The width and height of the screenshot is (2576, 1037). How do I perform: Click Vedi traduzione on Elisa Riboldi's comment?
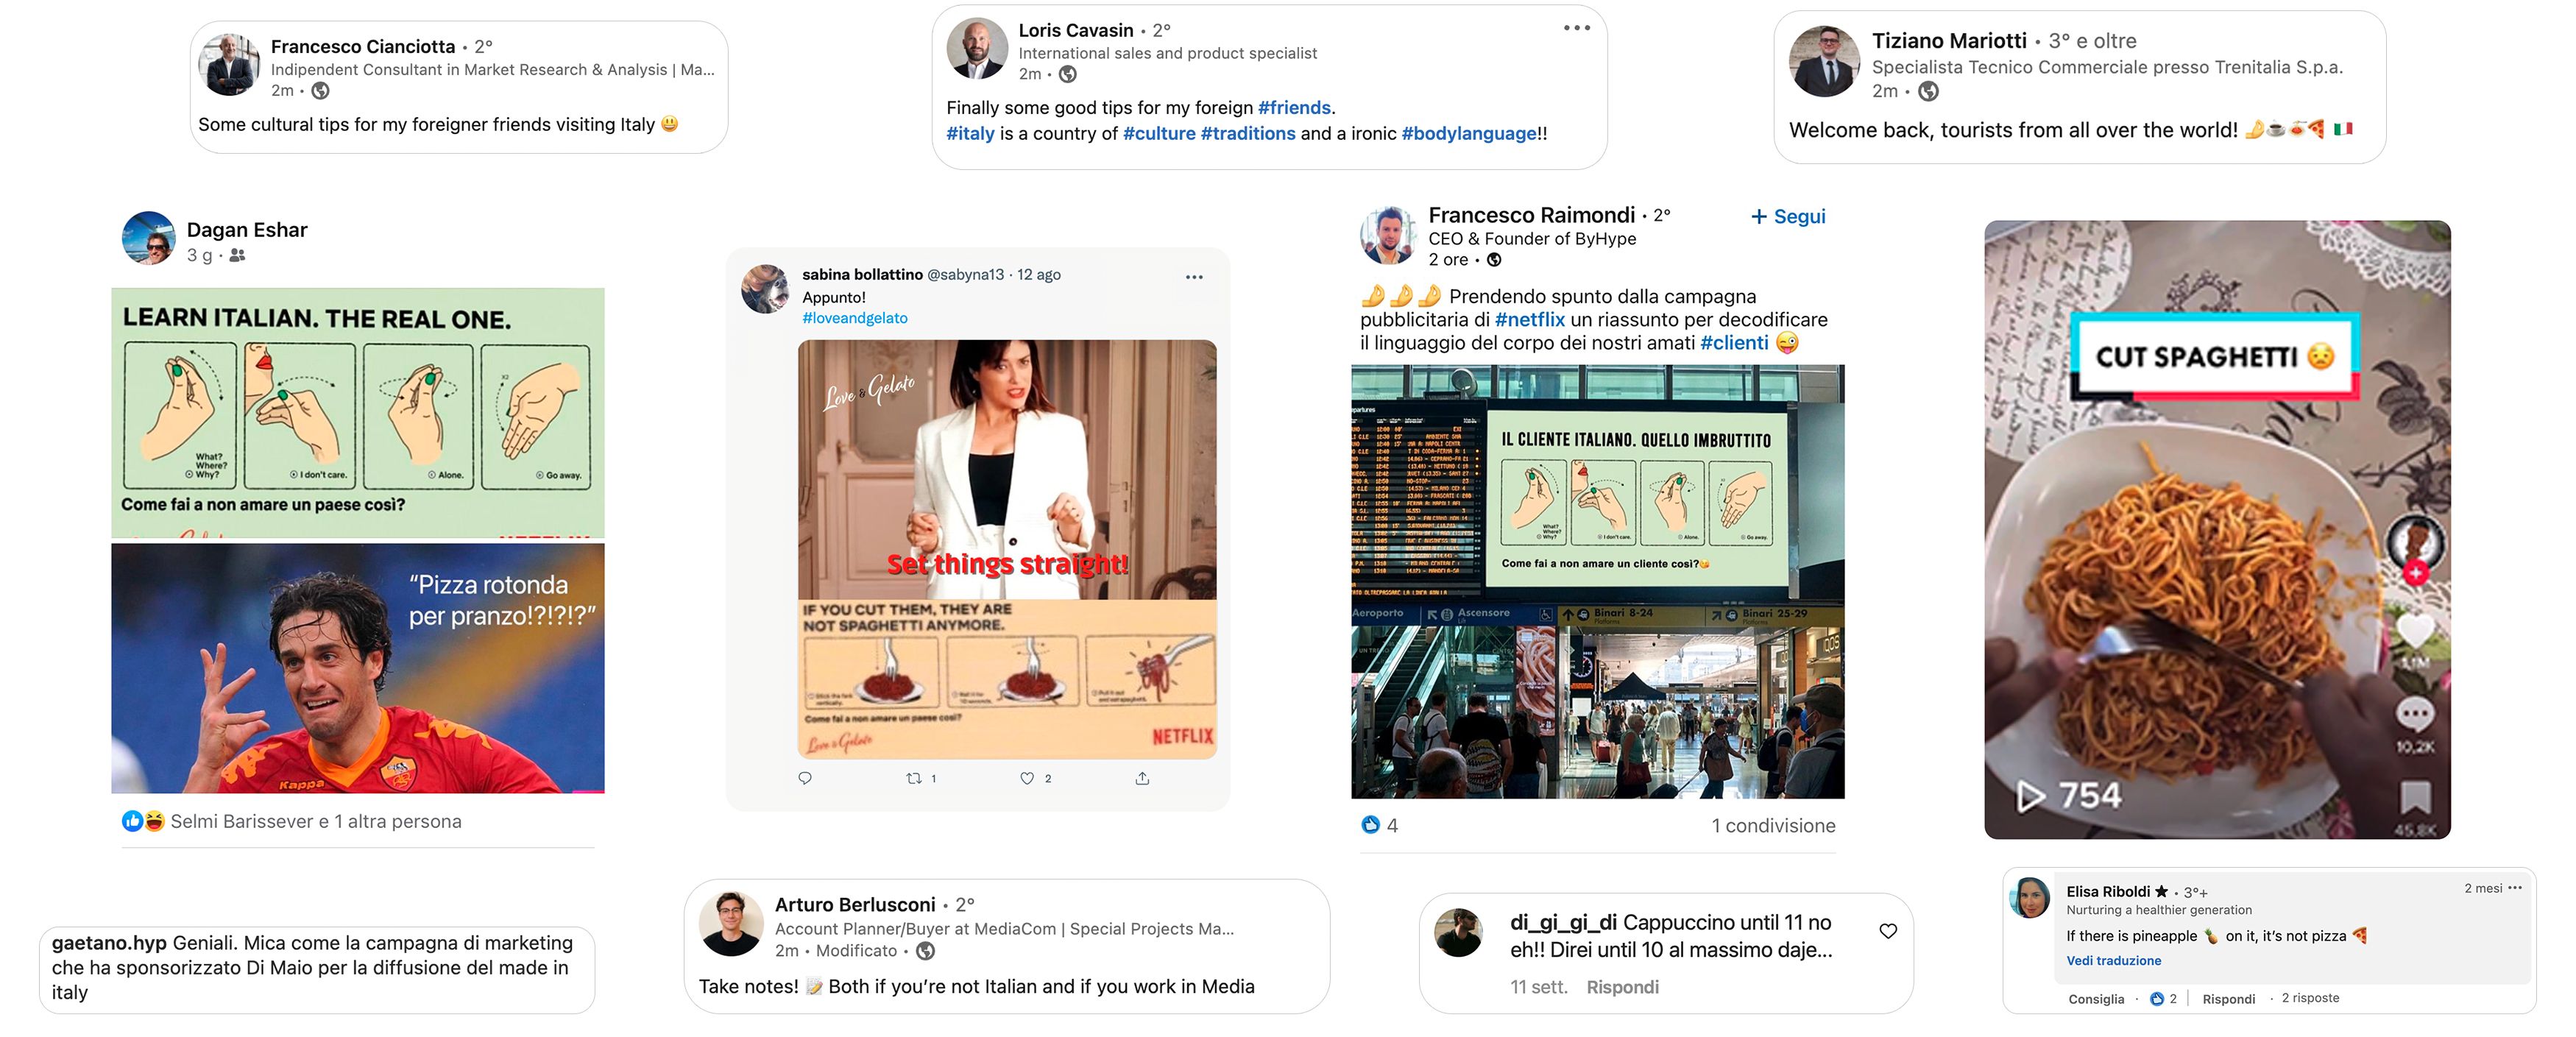click(2113, 960)
